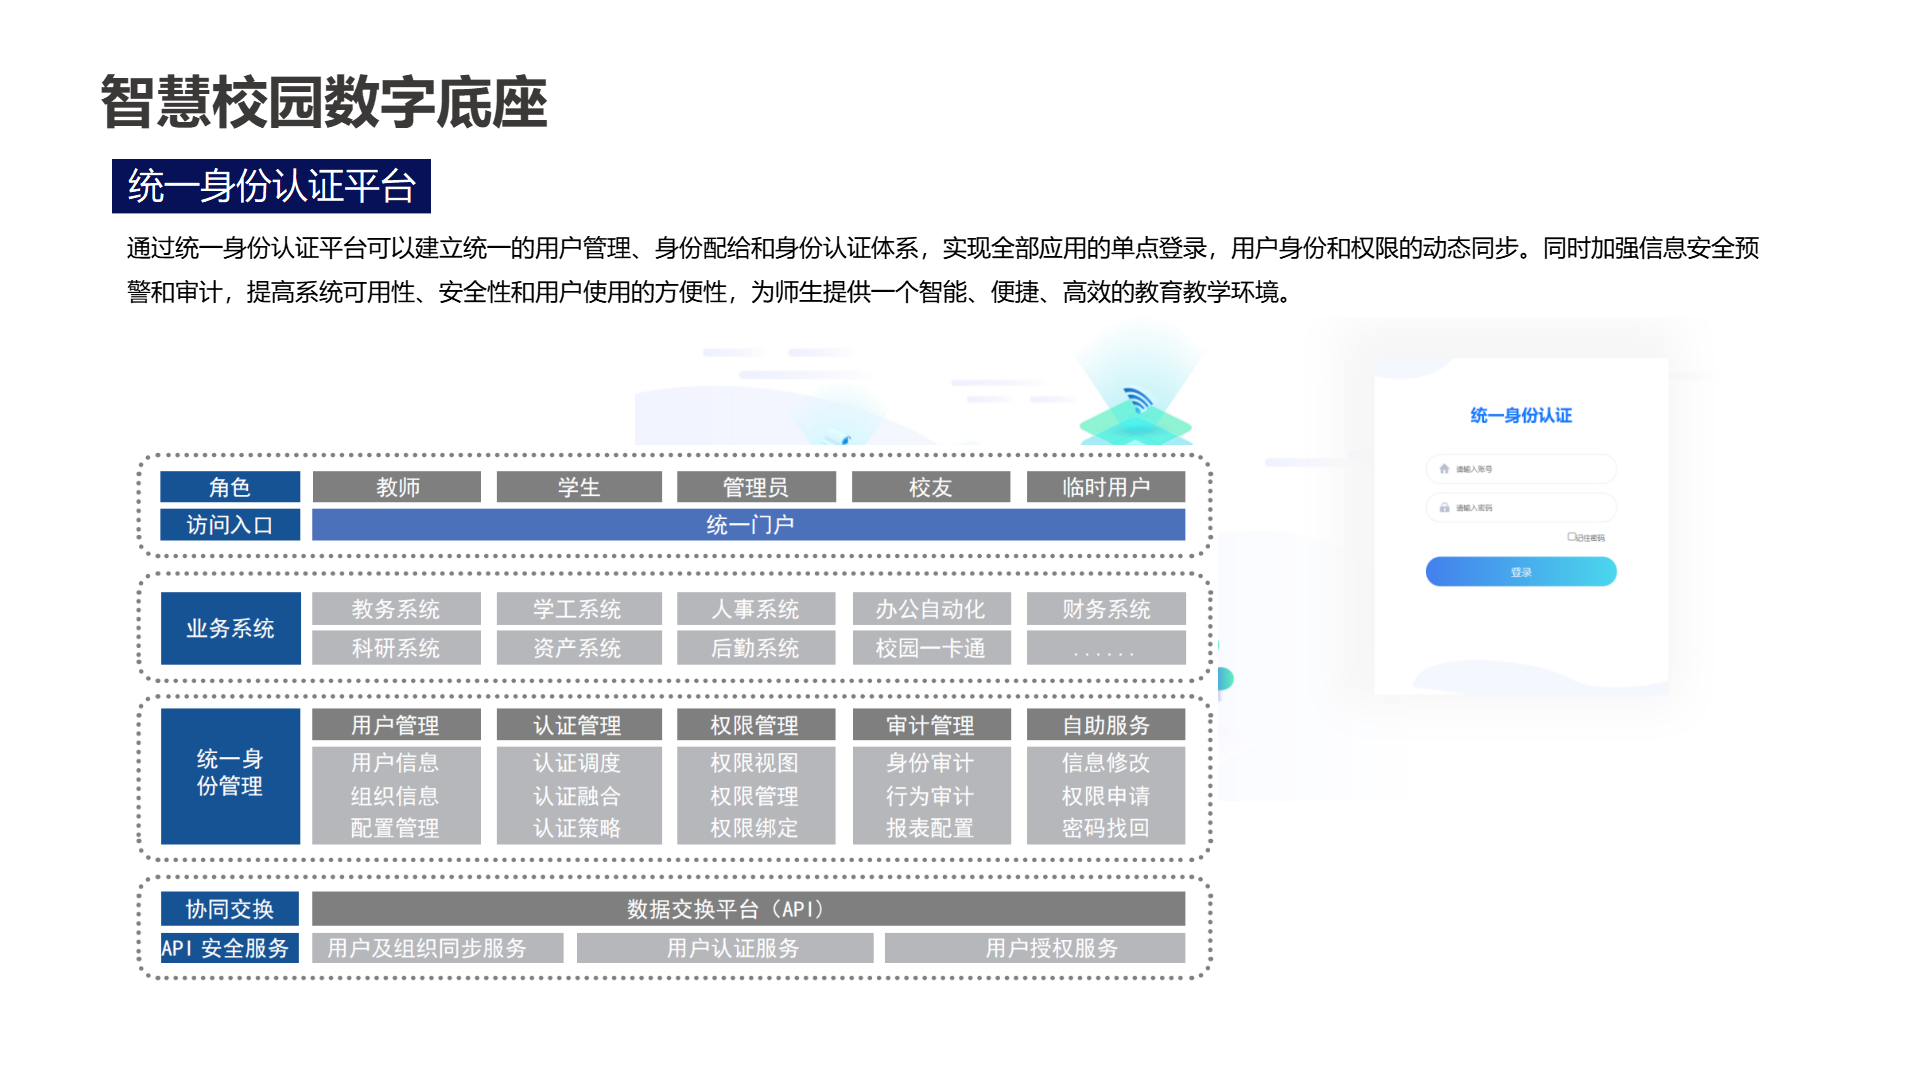Click the 自助服务 header tab

(1105, 724)
